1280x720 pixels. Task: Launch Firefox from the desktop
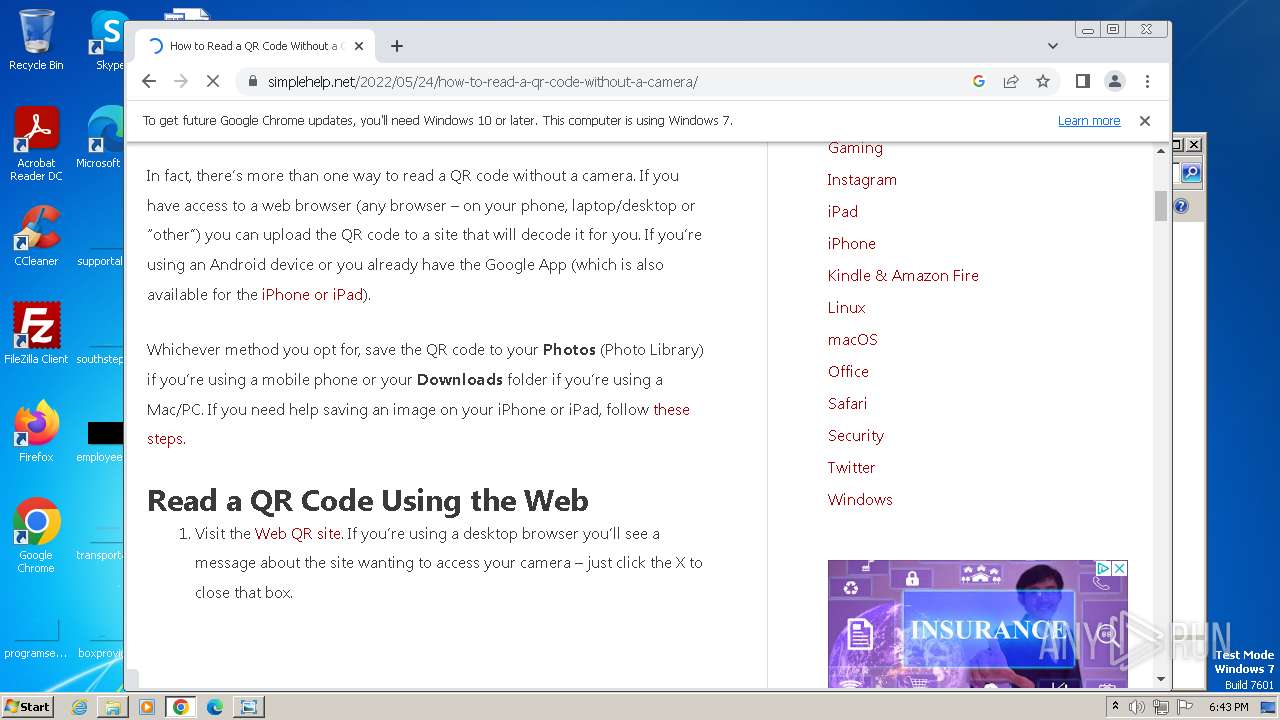tap(36, 431)
